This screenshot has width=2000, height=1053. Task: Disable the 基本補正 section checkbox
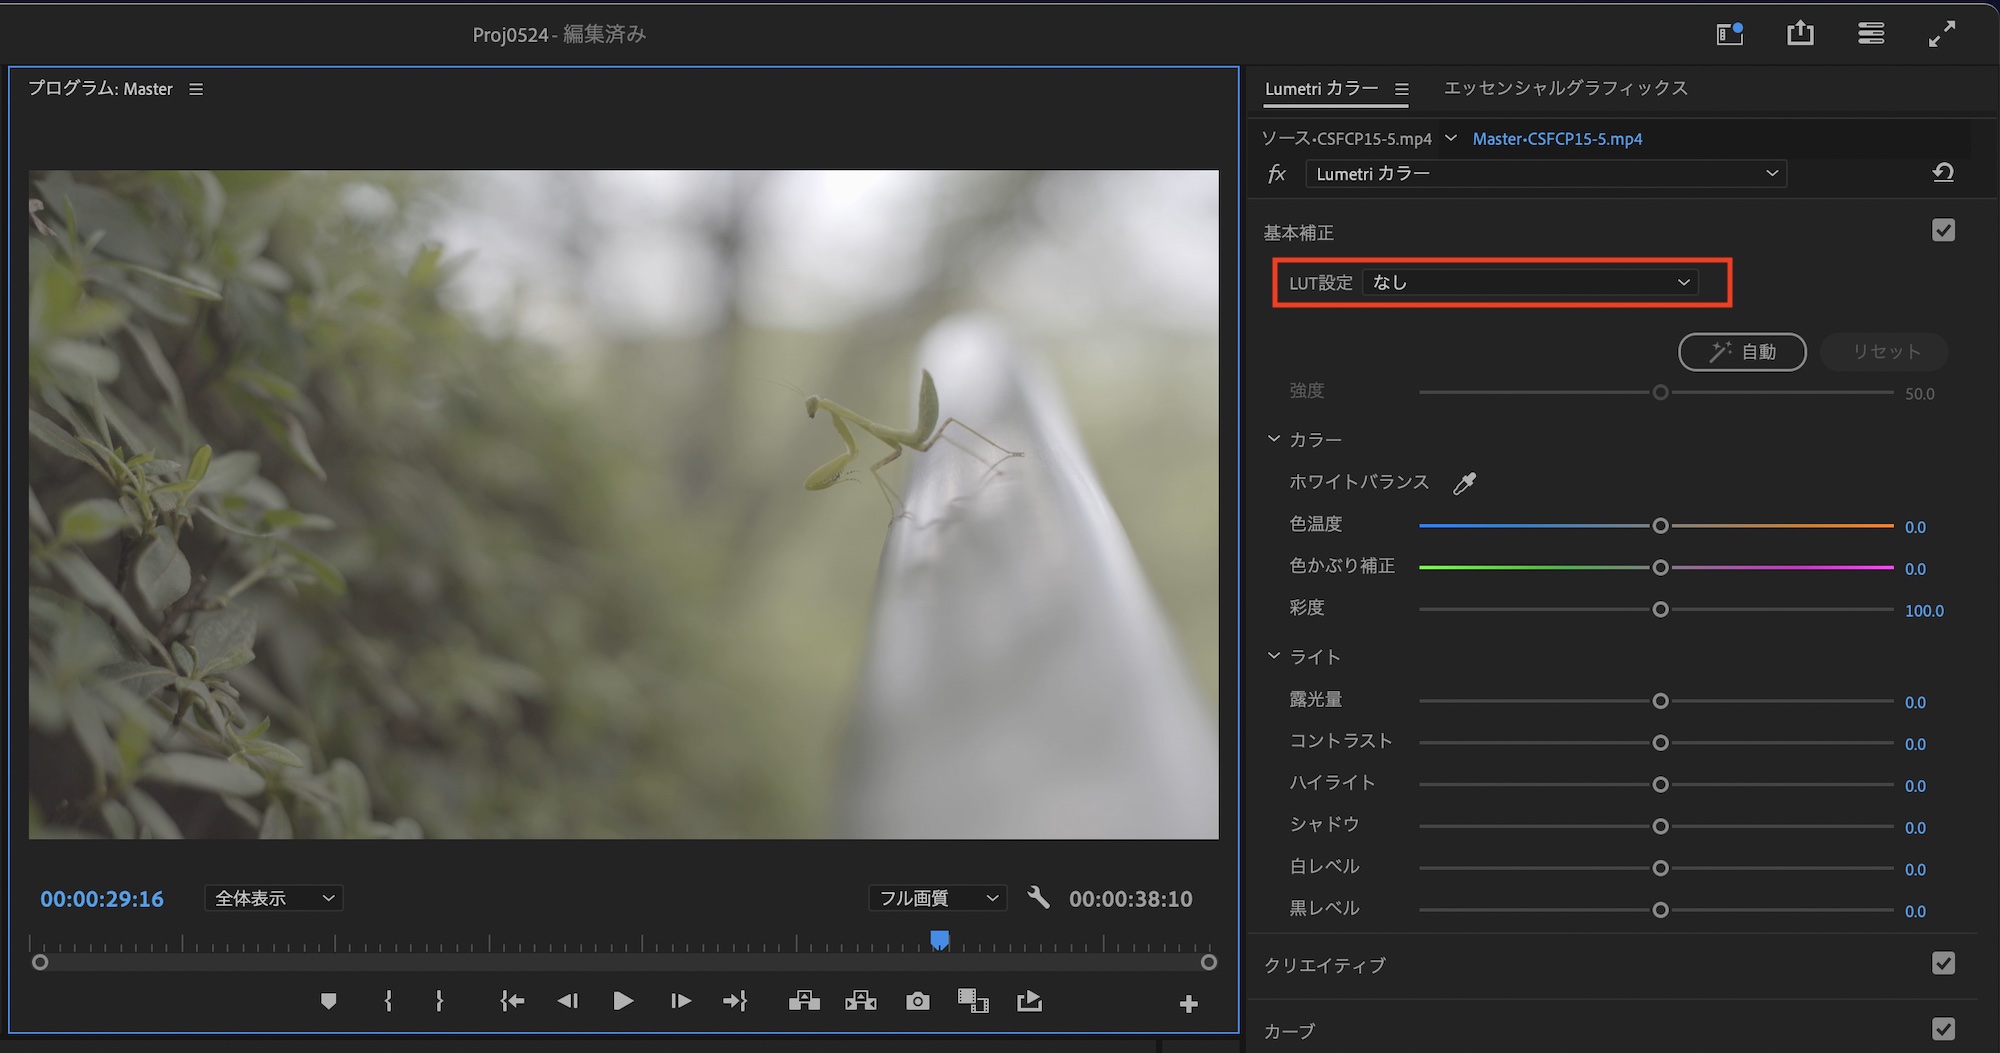tap(1943, 231)
